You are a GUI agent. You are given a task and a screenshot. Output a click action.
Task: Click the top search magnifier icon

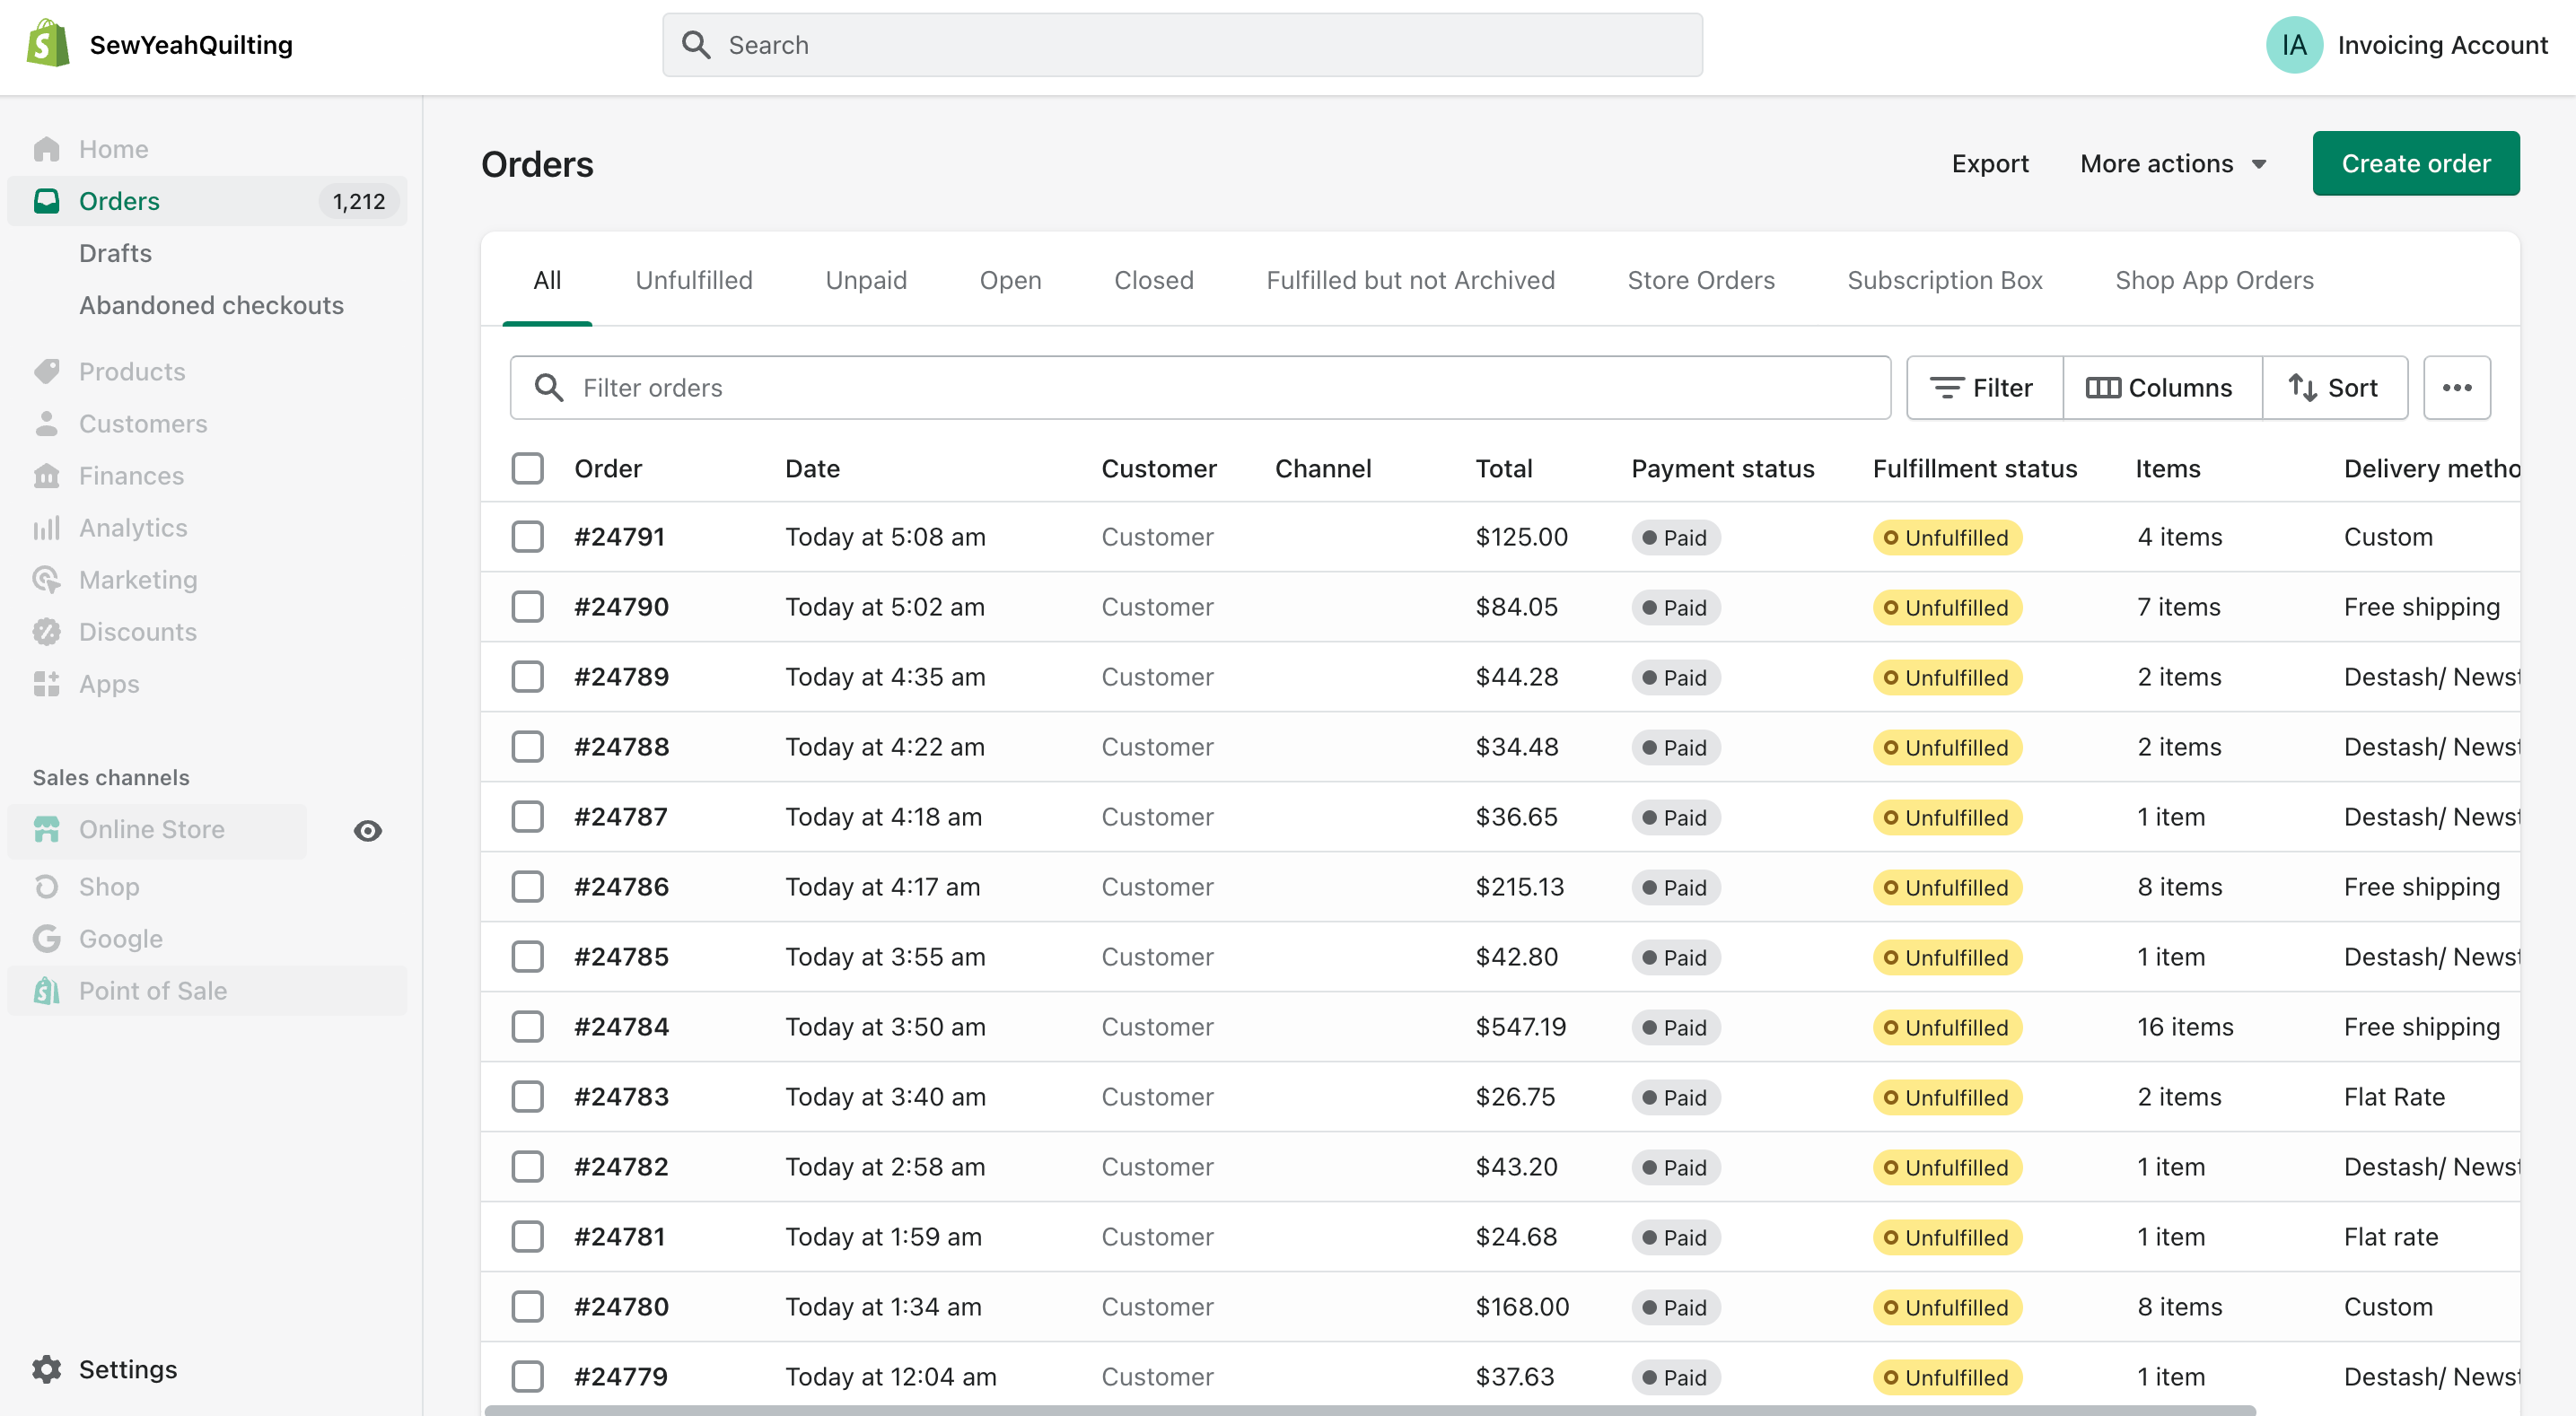point(696,45)
